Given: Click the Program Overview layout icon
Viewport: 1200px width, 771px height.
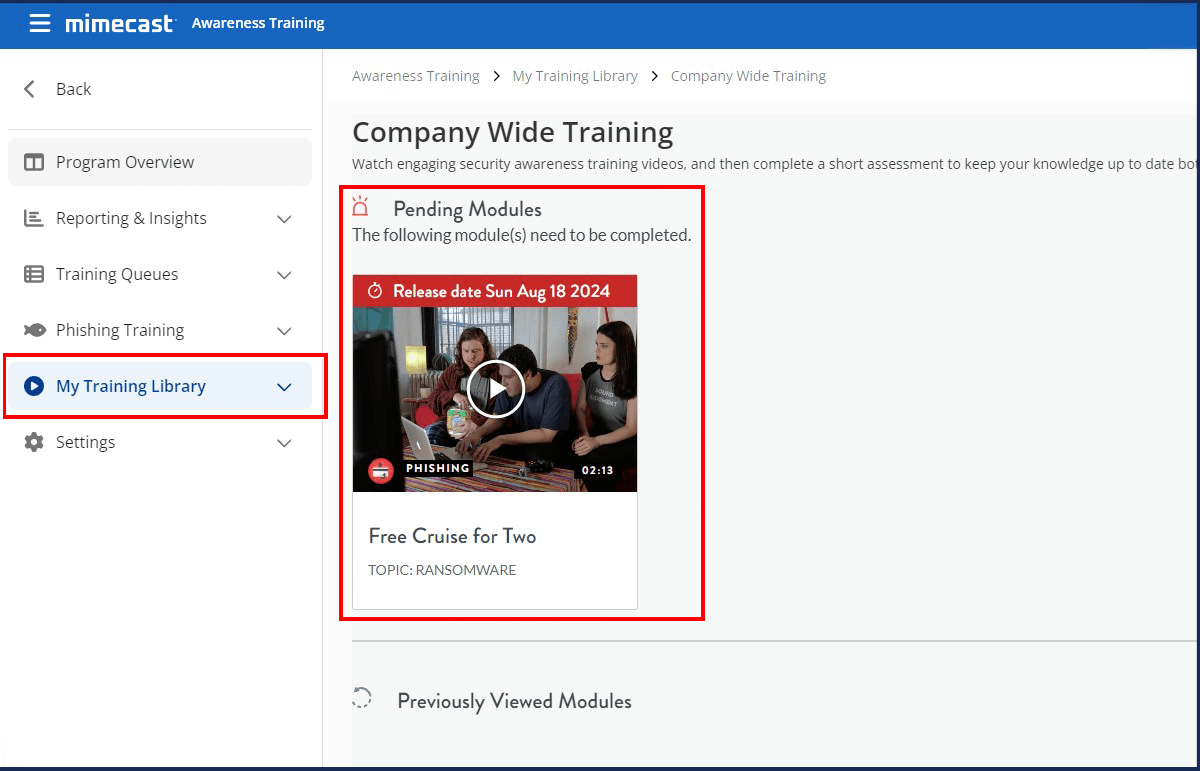Looking at the screenshot, I should [34, 162].
